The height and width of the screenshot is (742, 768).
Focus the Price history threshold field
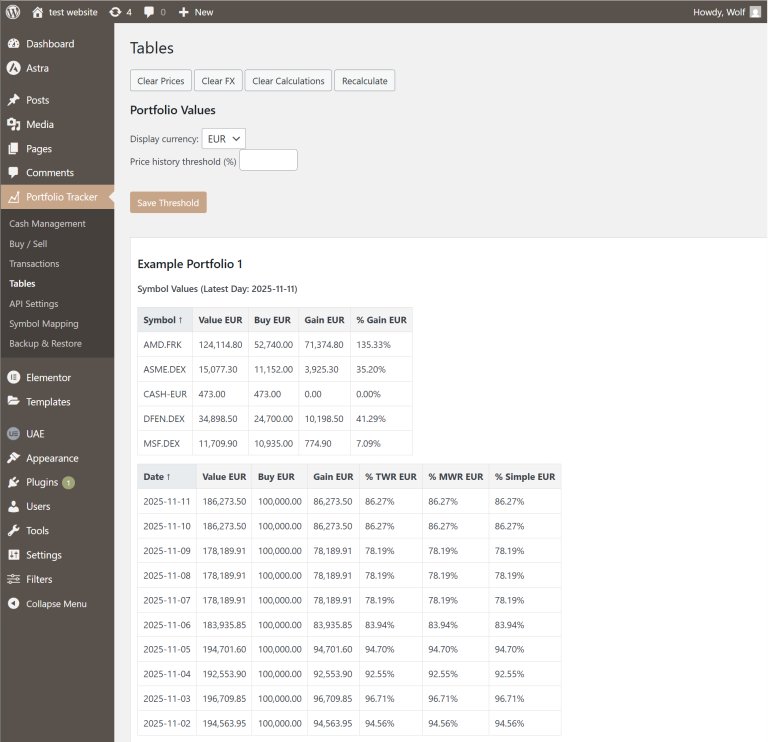[x=268, y=161]
